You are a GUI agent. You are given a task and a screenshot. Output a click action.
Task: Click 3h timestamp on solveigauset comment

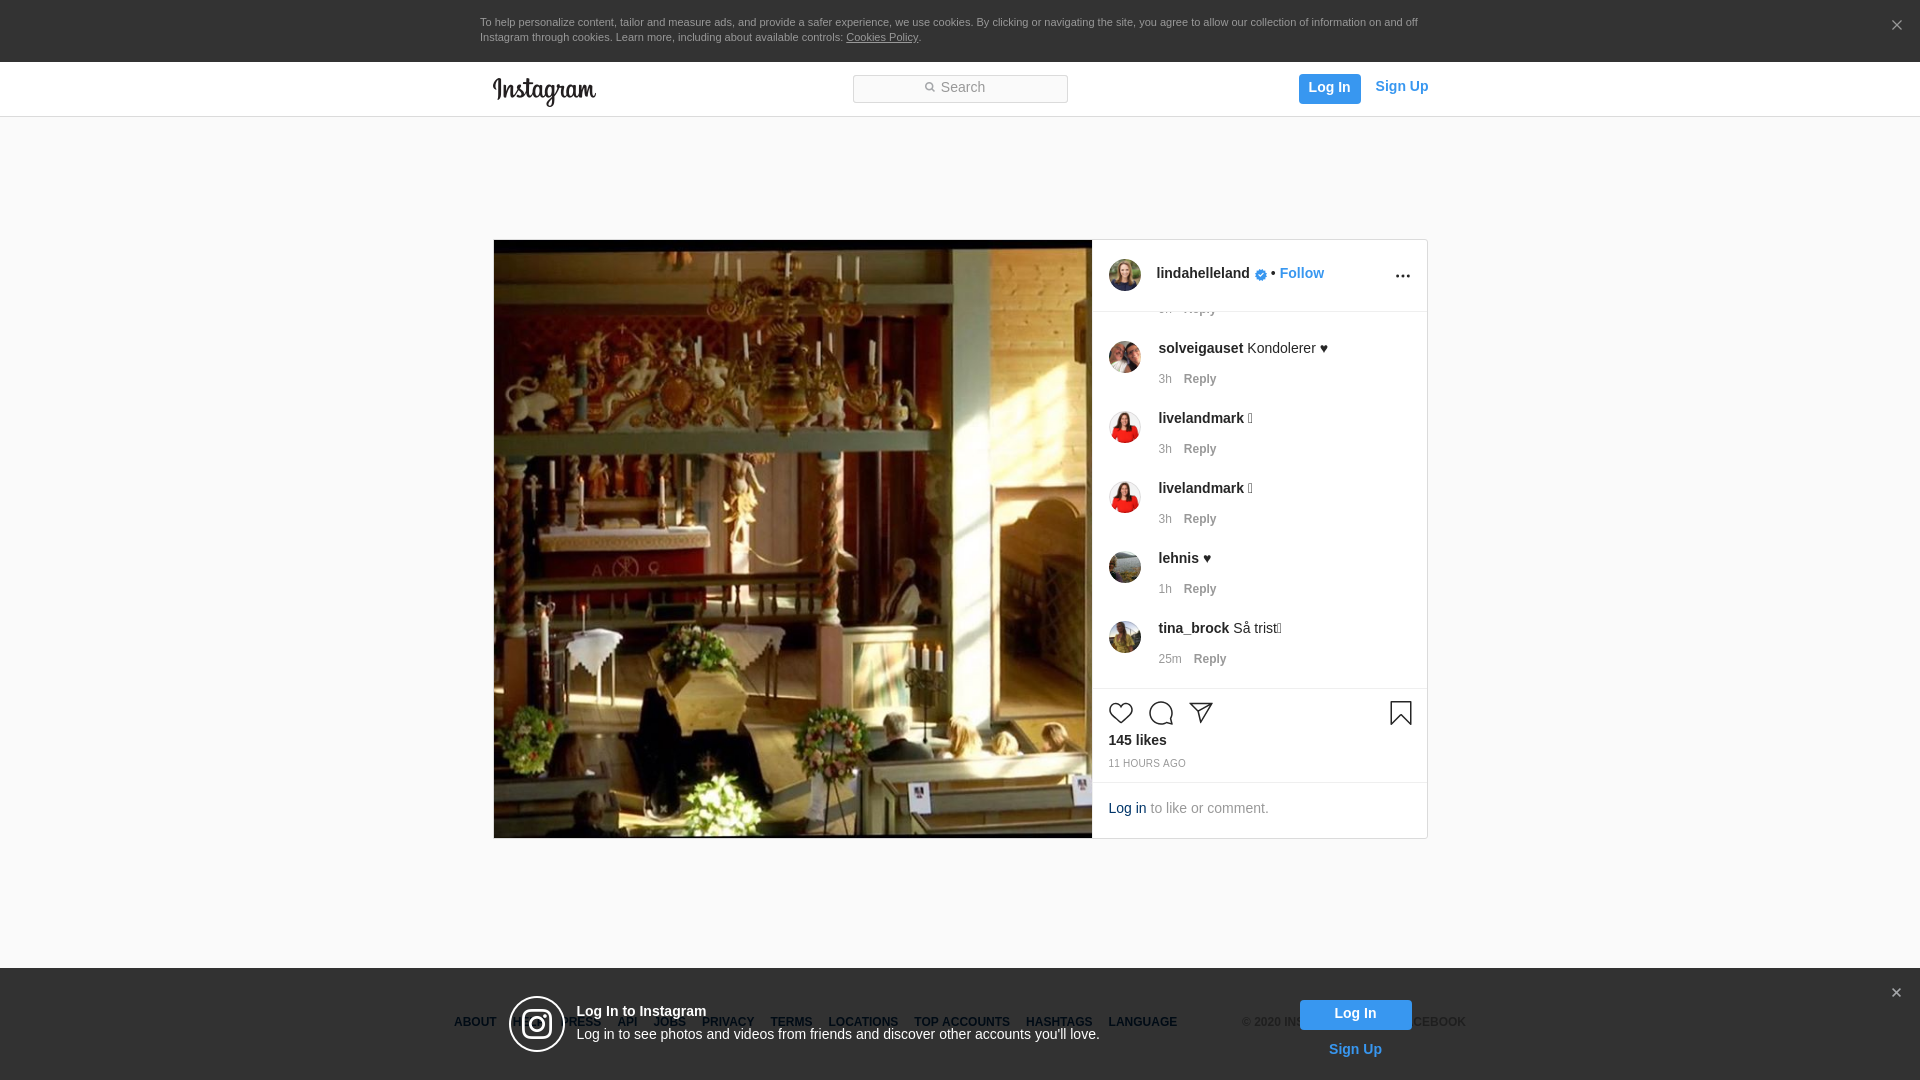pos(1164,379)
